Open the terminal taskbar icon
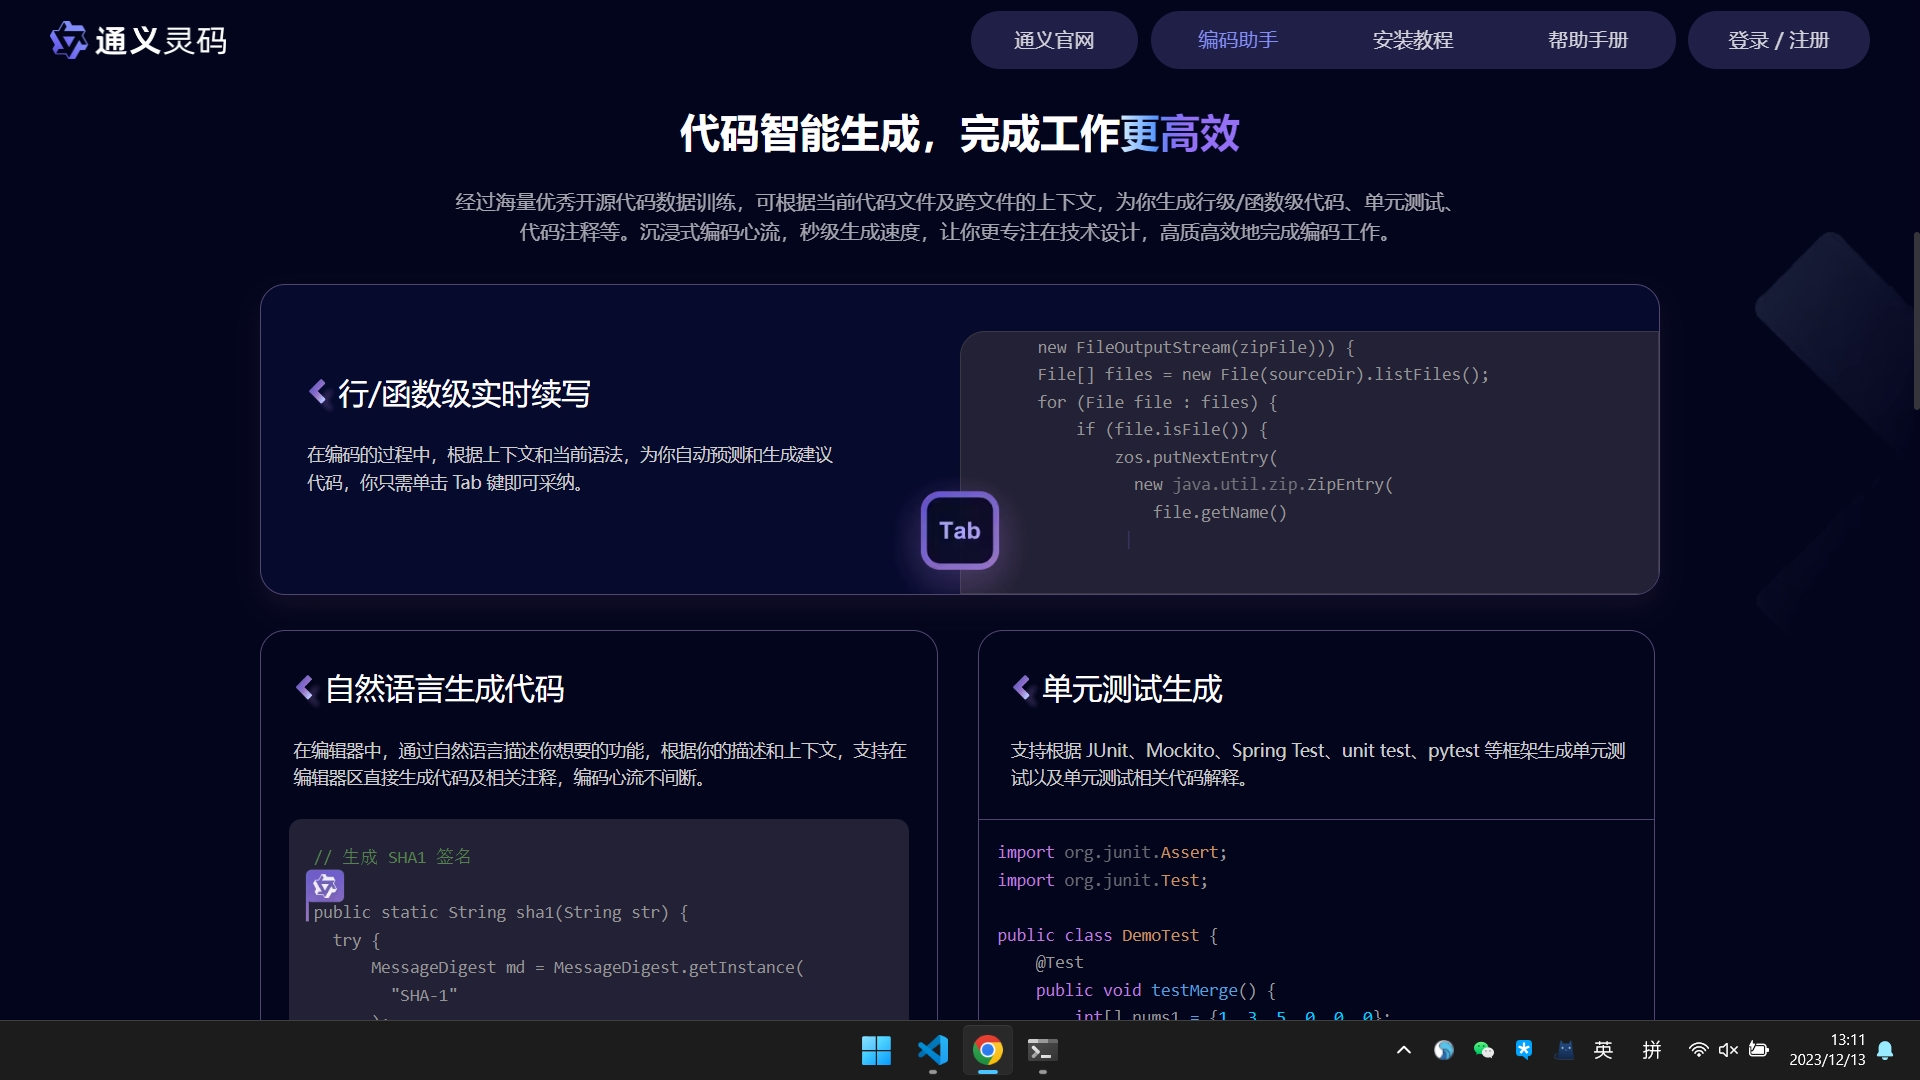This screenshot has width=1920, height=1080. tap(1043, 1050)
